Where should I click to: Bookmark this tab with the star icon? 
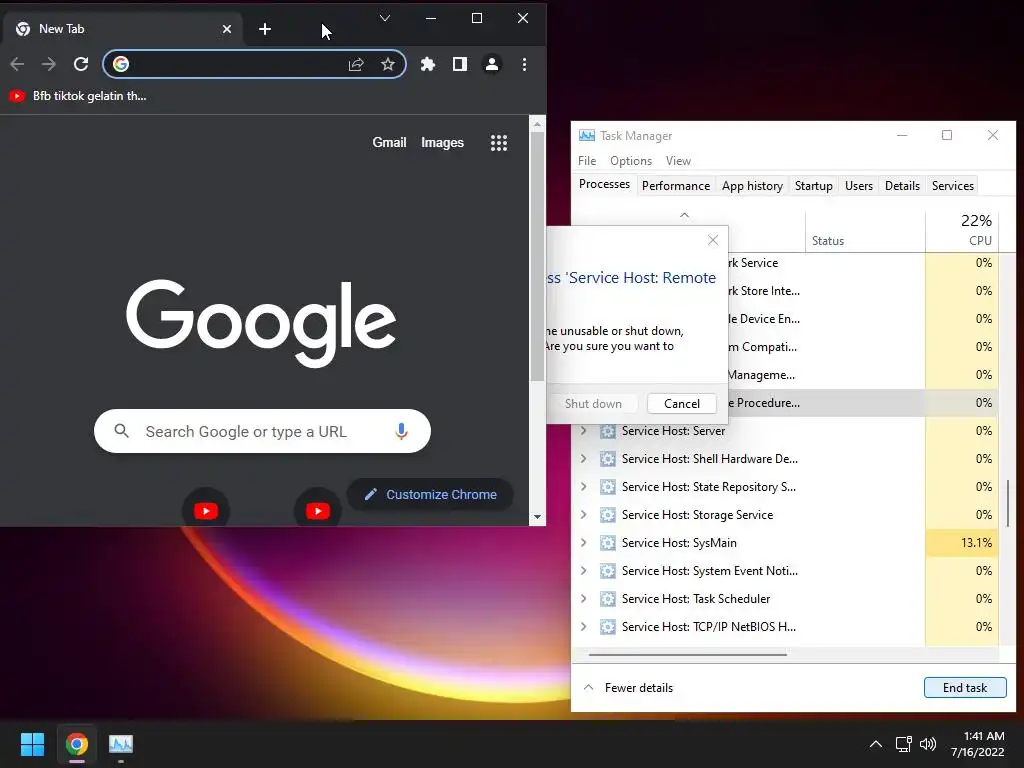click(388, 64)
